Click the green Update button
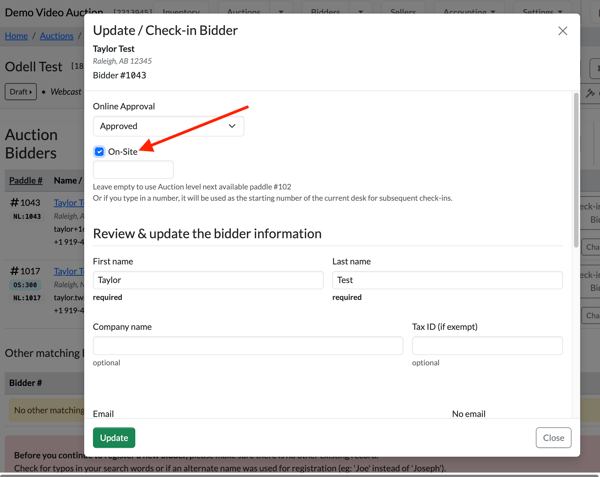600x477 pixels. coord(114,438)
